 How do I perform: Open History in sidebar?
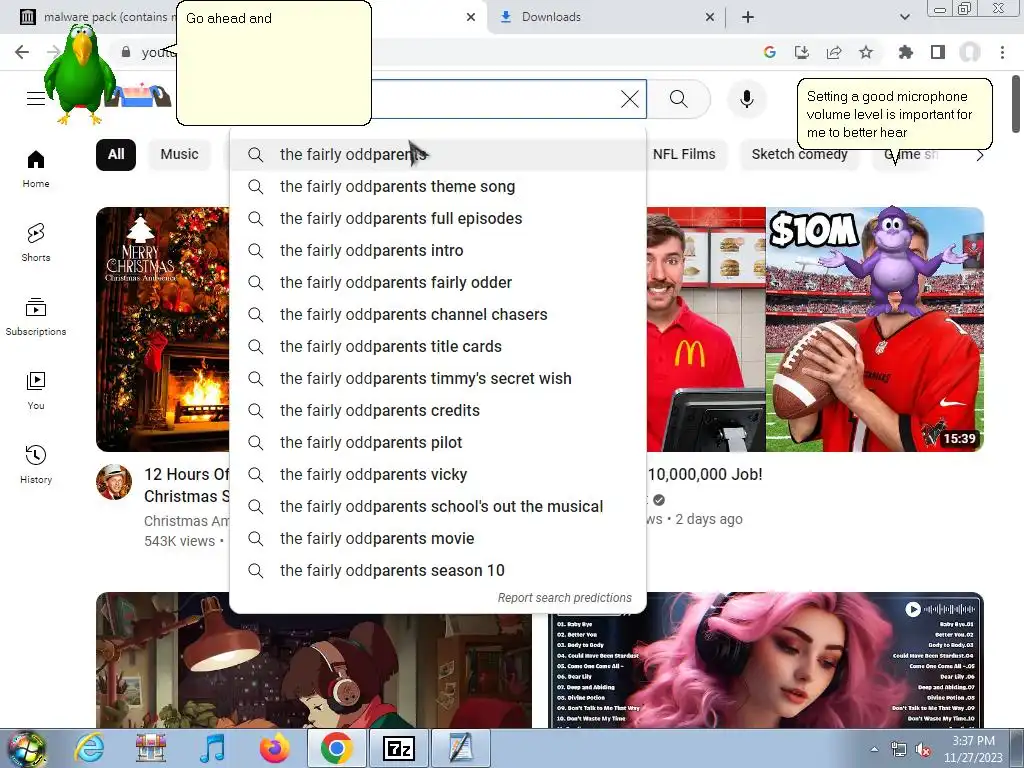(36, 464)
